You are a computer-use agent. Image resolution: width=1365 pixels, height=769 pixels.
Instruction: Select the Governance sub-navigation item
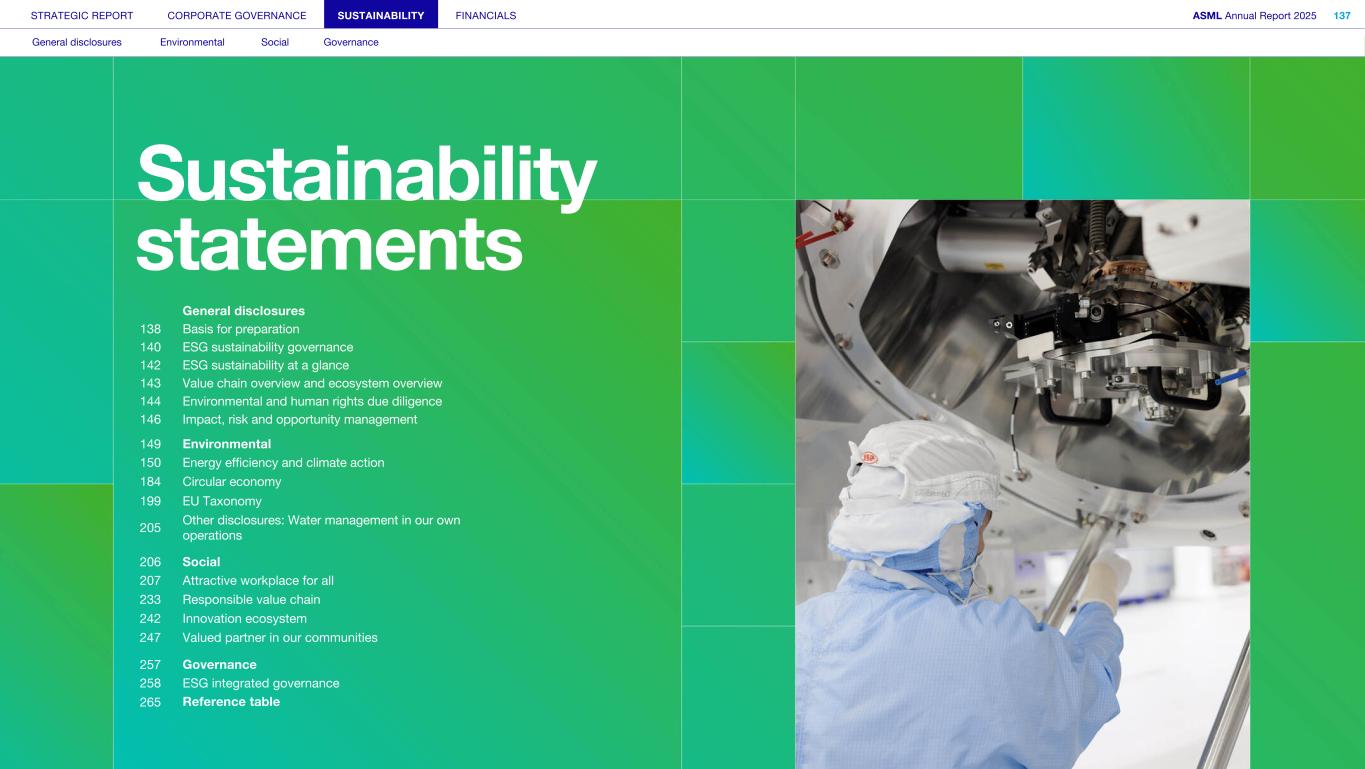point(351,42)
